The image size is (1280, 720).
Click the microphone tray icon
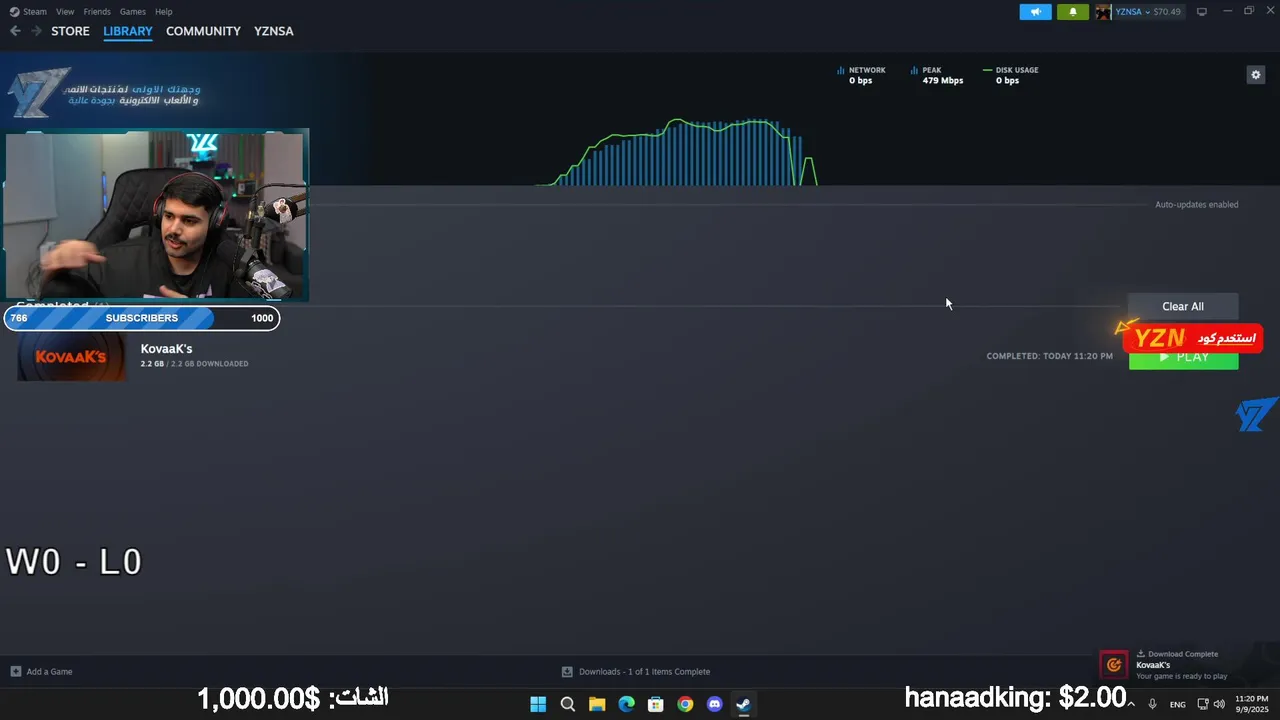(x=1152, y=704)
